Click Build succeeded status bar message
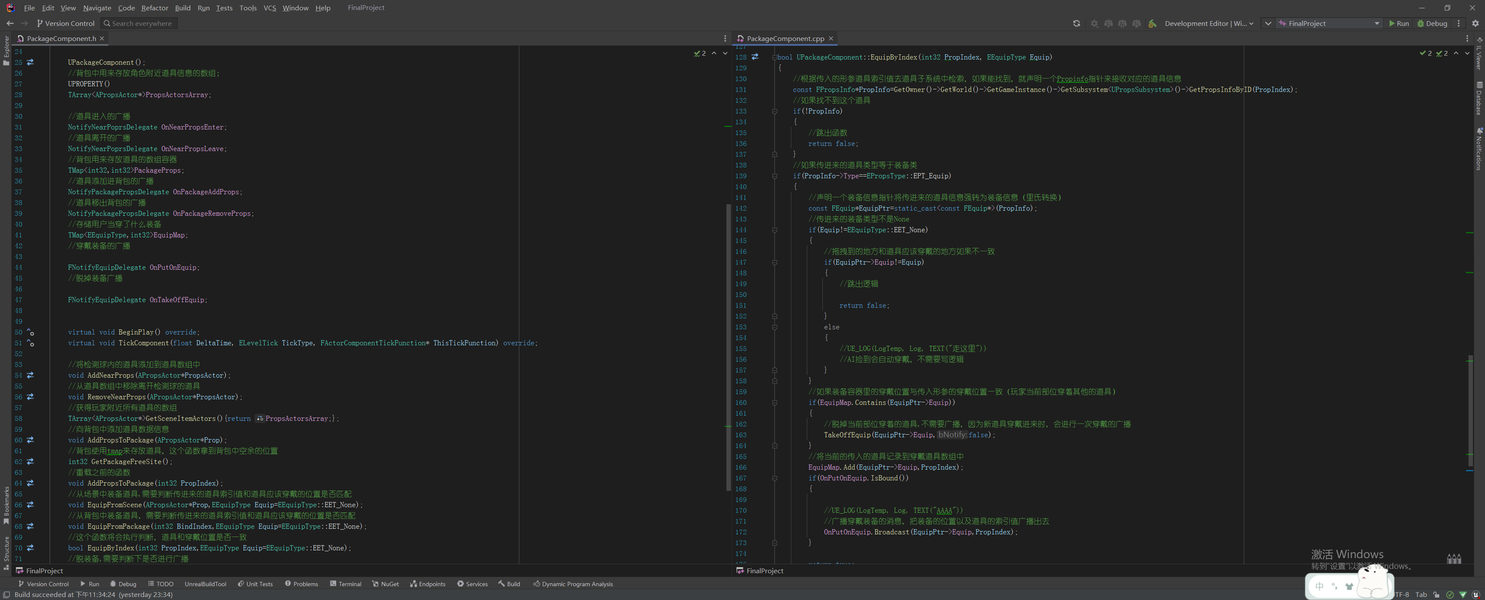 click(93, 595)
